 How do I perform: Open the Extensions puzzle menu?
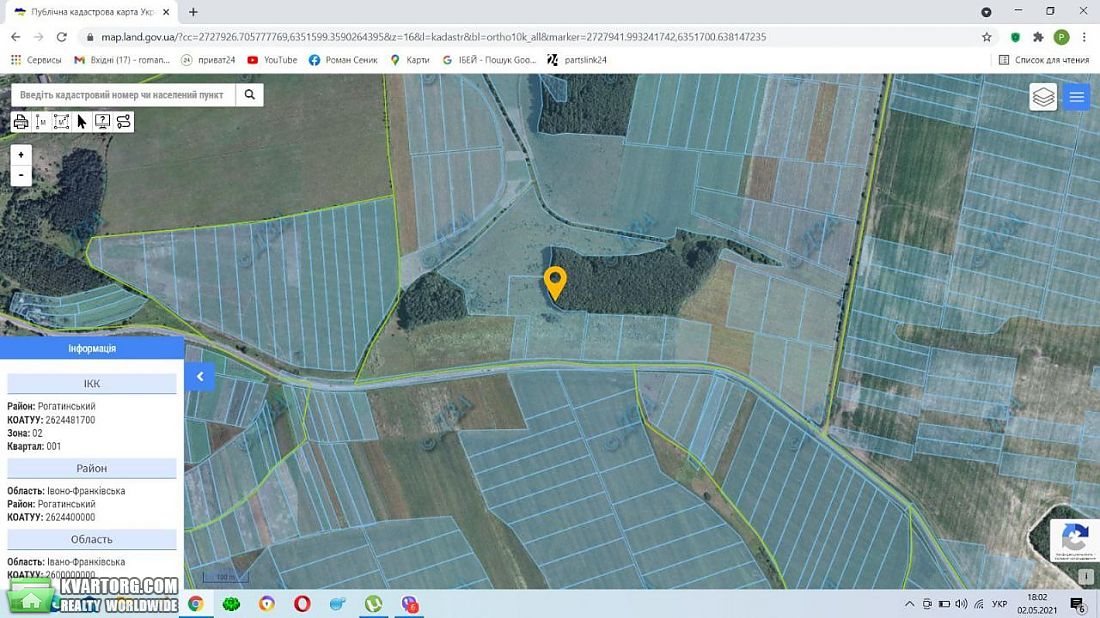tap(1038, 36)
